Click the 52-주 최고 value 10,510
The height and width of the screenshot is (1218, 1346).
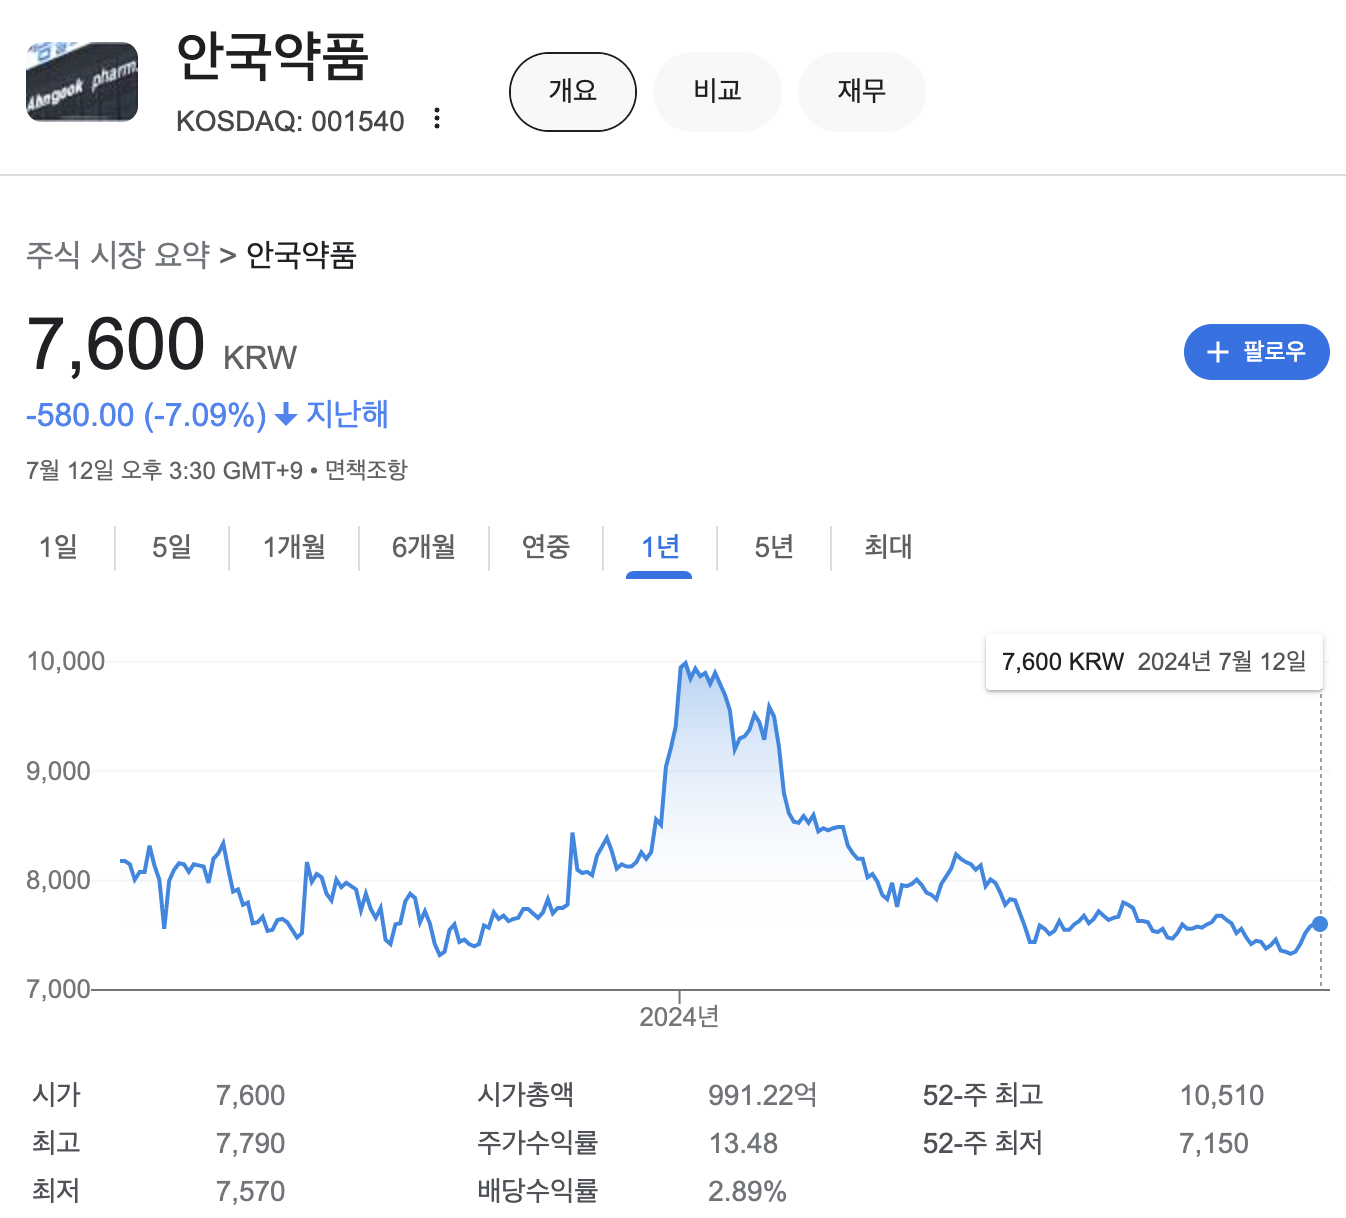[x=1222, y=1095]
